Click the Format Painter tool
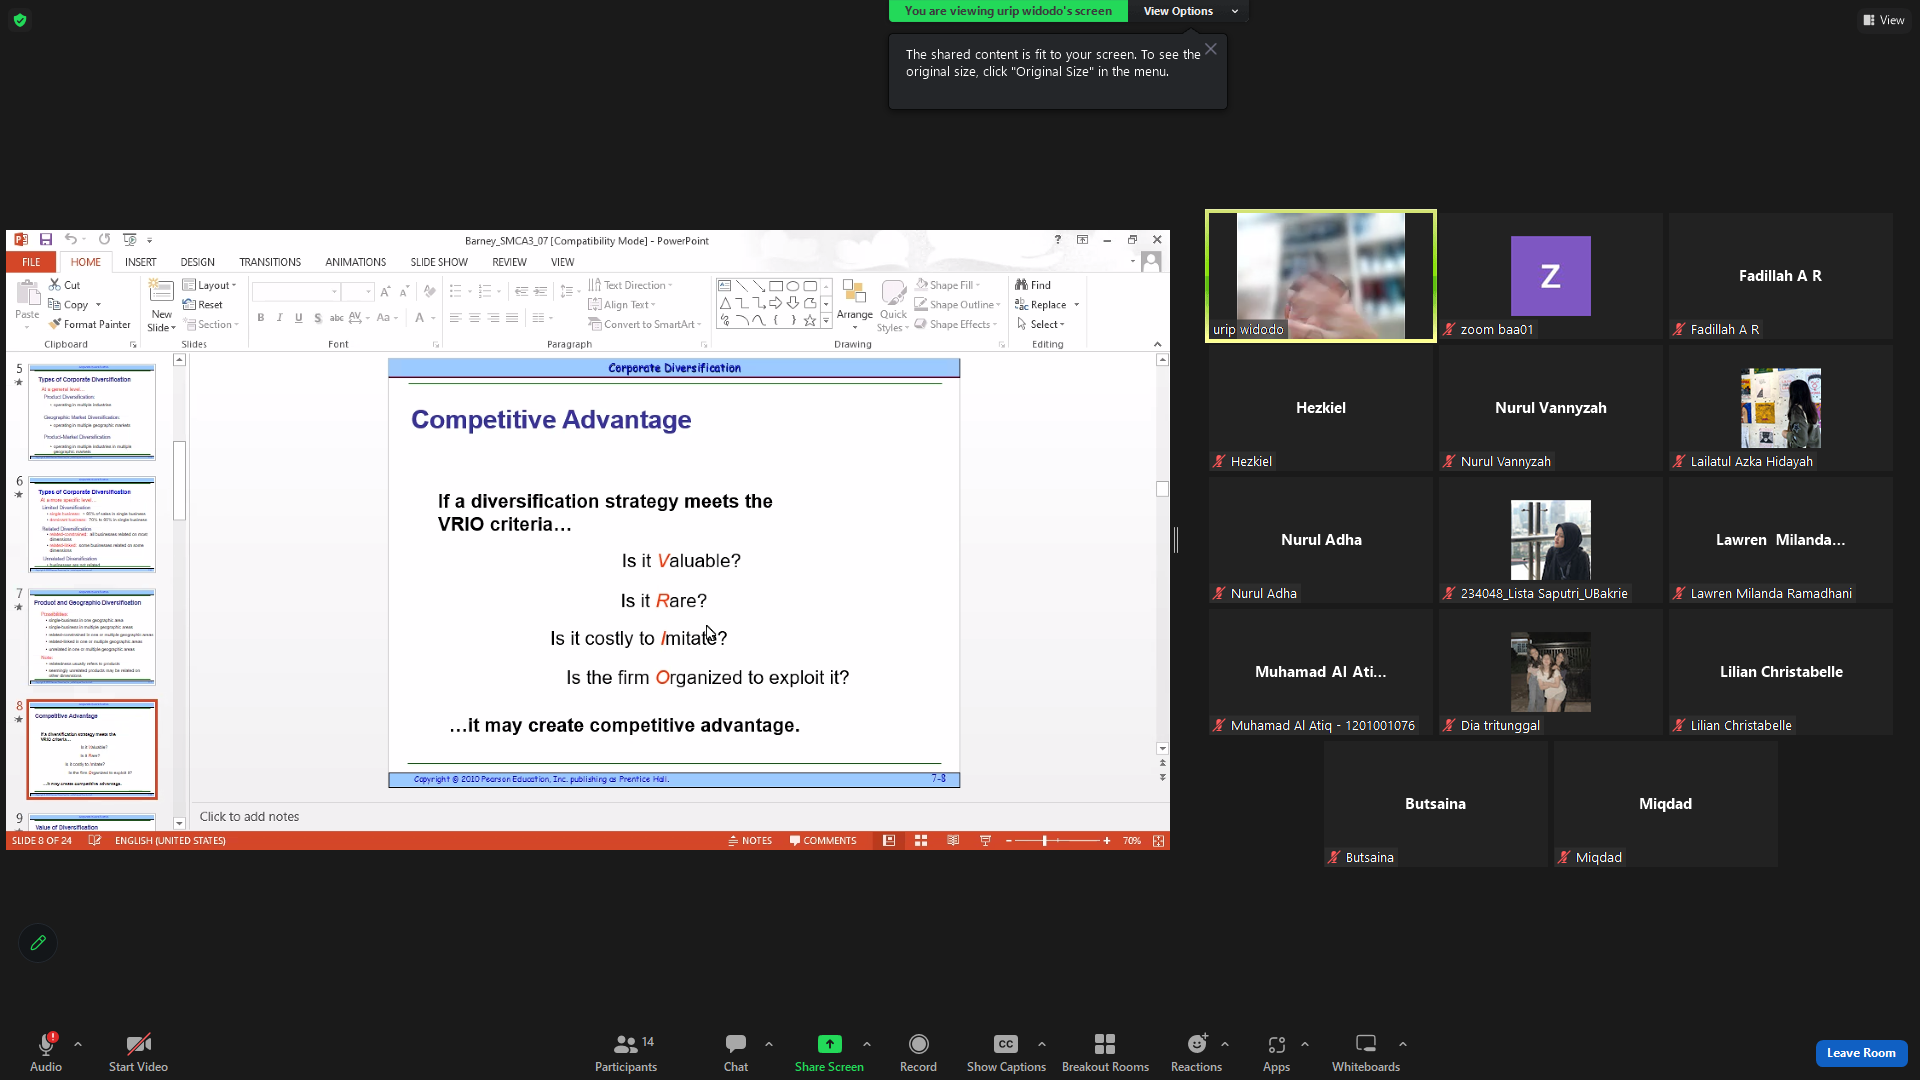The width and height of the screenshot is (1920, 1080). pyautogui.click(x=90, y=324)
